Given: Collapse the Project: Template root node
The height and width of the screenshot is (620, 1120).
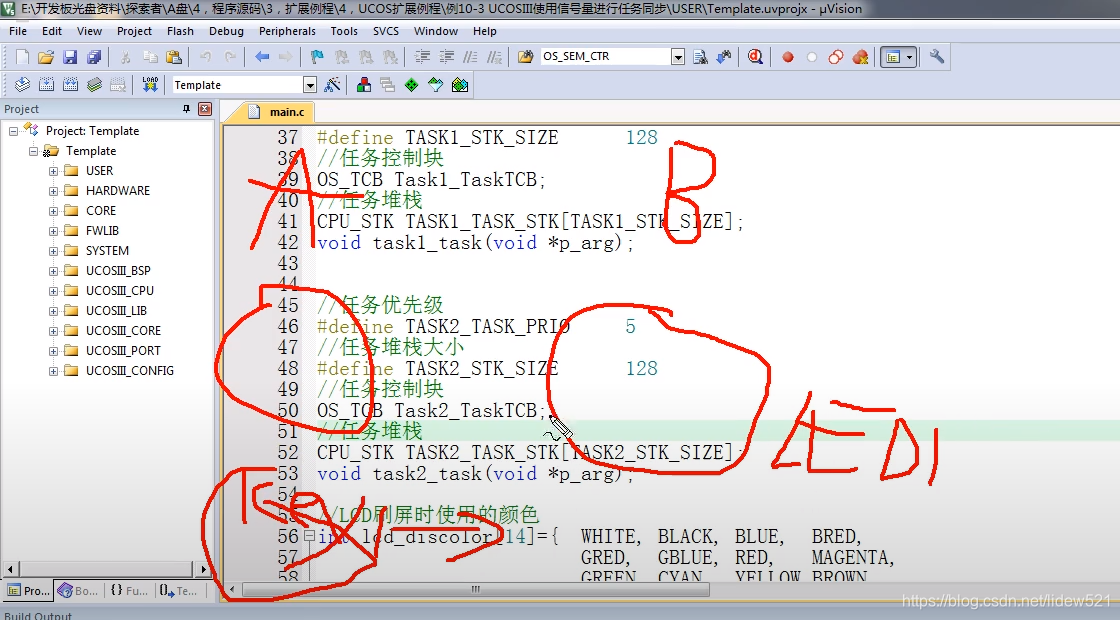Looking at the screenshot, I should click(14, 131).
